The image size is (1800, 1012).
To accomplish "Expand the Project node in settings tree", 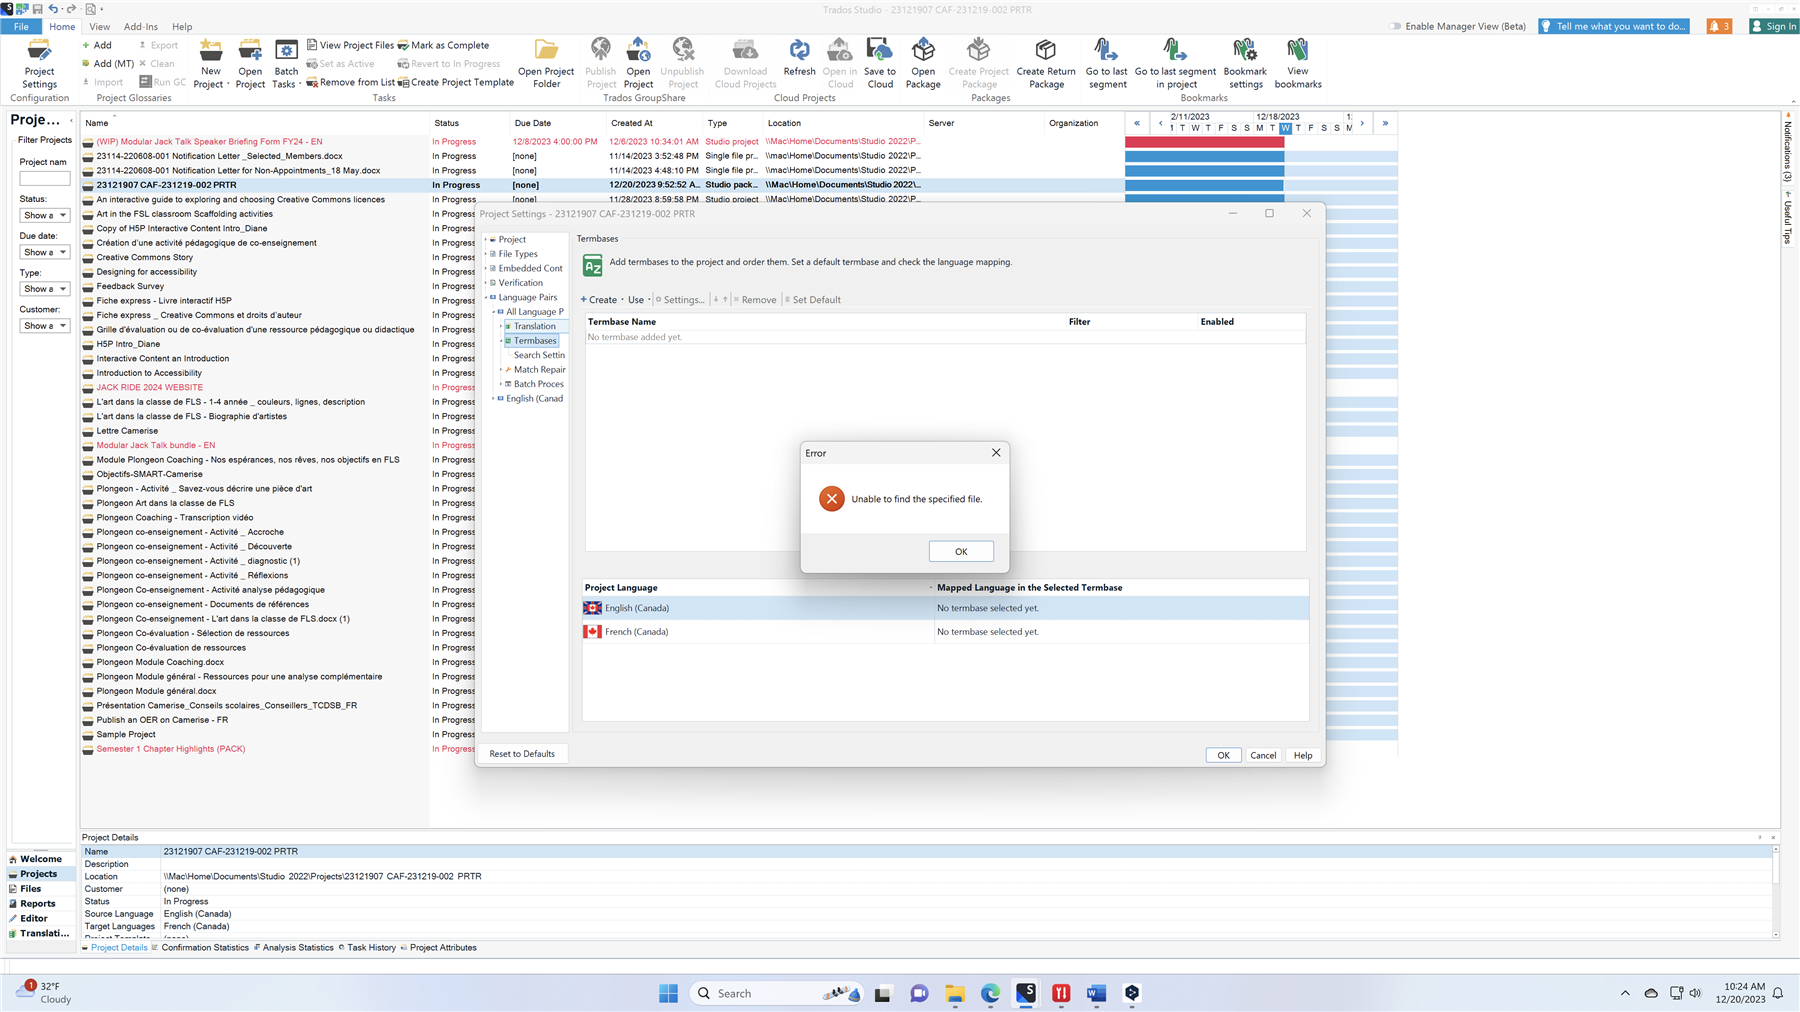I will [486, 239].
